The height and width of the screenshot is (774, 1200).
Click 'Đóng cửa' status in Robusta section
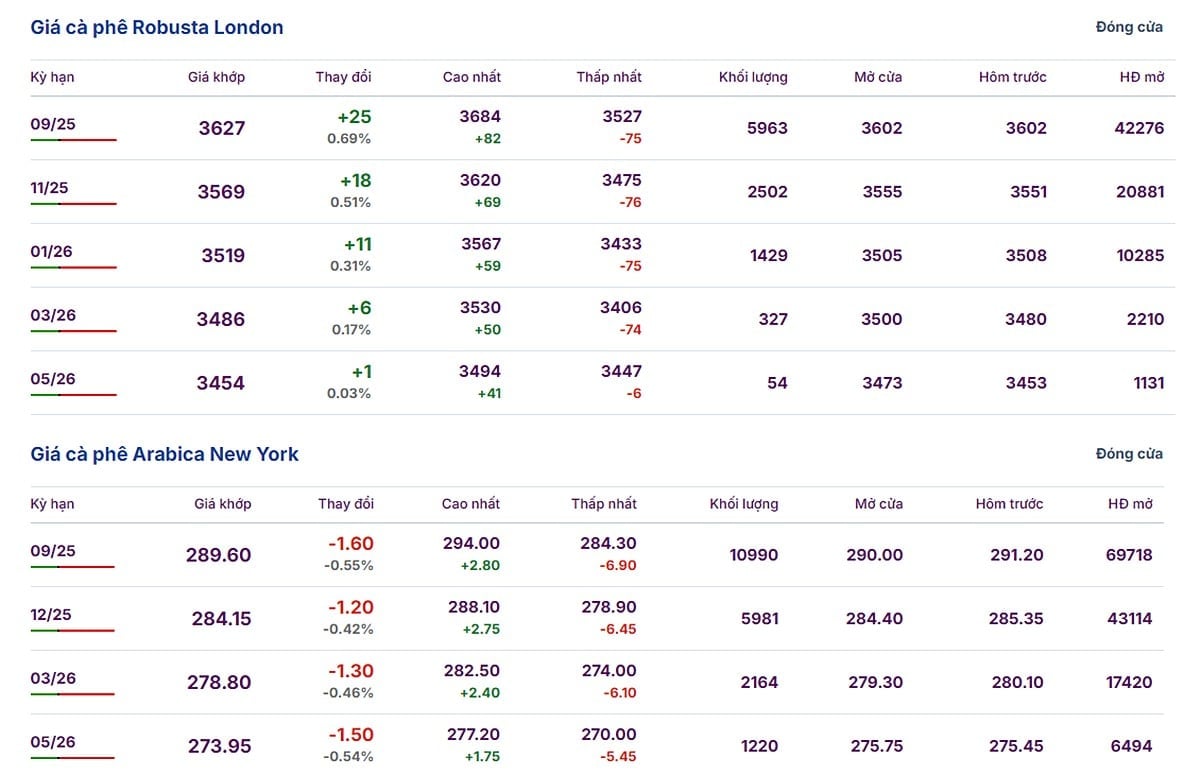(x=1129, y=27)
